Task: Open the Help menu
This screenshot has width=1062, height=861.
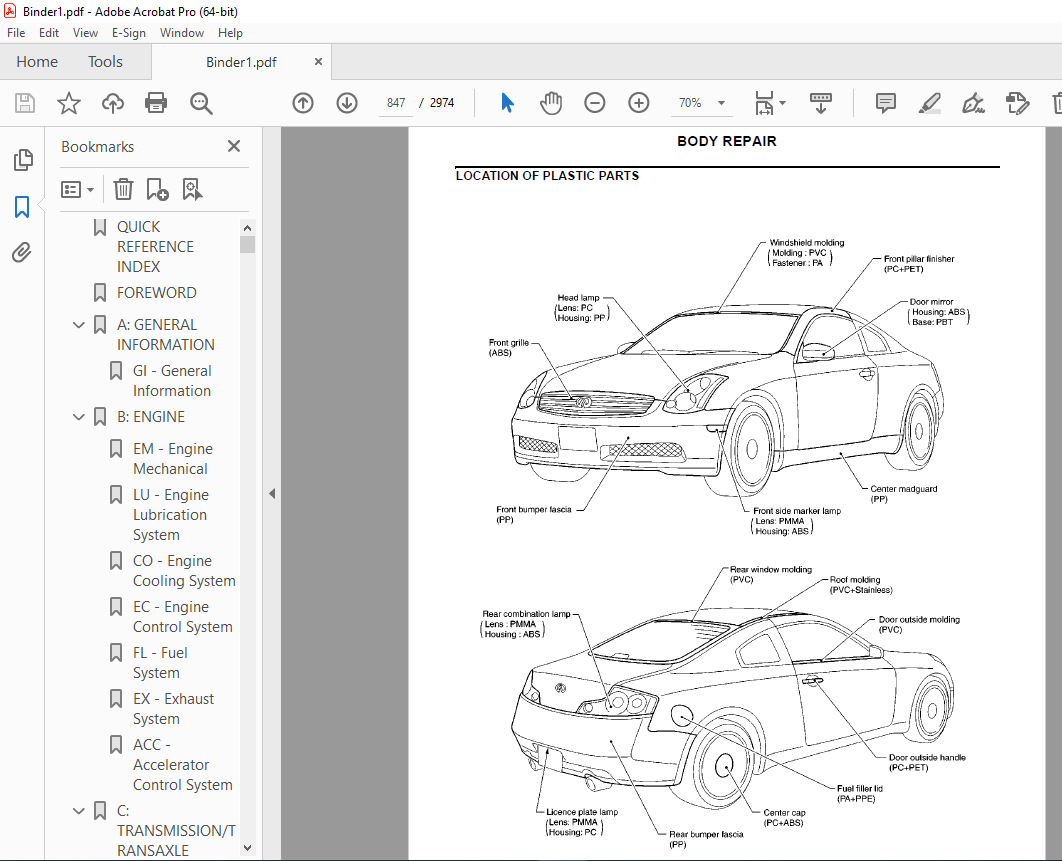Action: pos(230,33)
